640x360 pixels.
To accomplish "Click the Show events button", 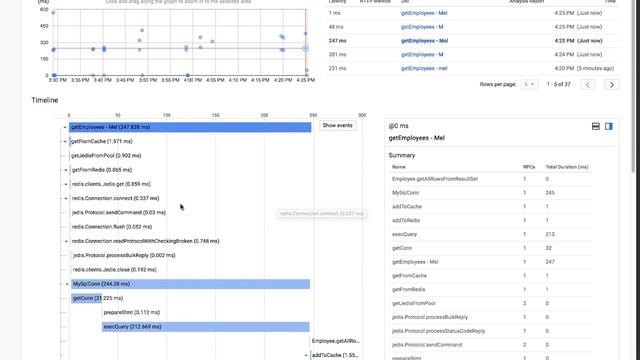I will tap(337, 126).
